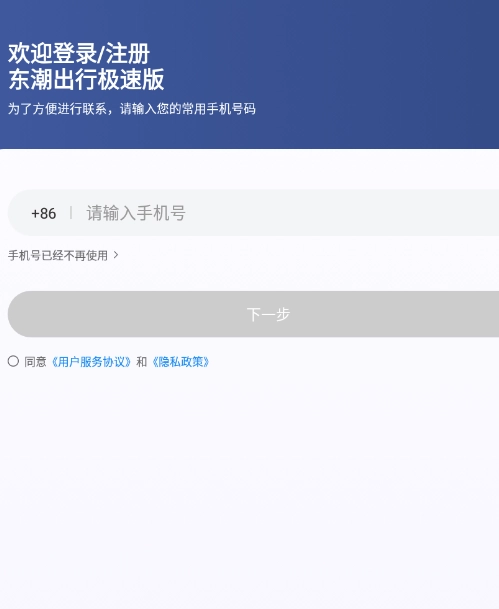Click the 欢迎登录/注册 heading
This screenshot has height=609, width=499.
[79, 53]
